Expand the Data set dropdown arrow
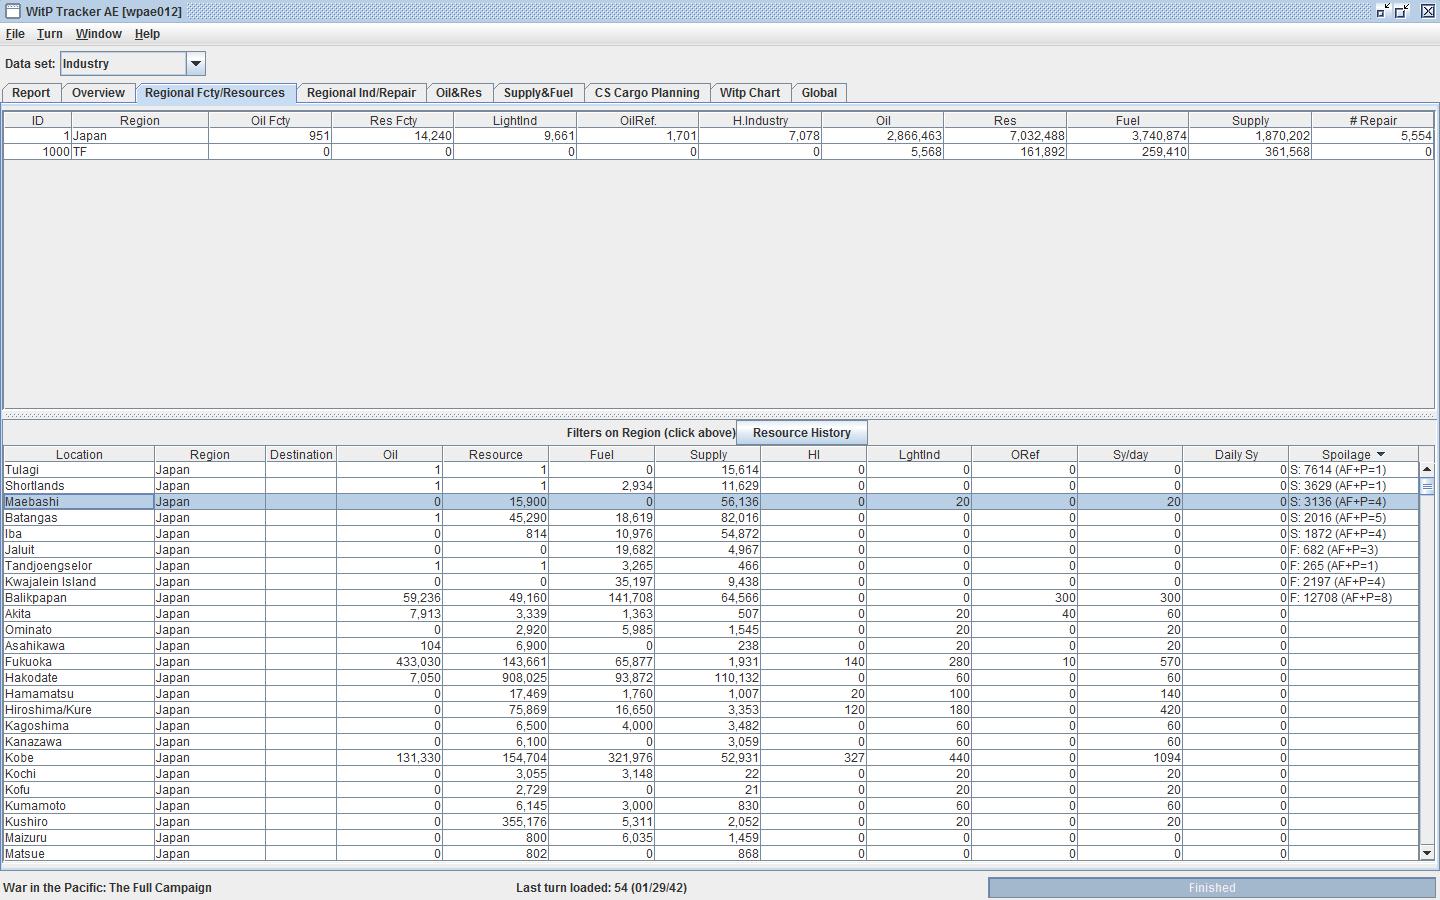Viewport: 1440px width, 900px height. point(196,64)
